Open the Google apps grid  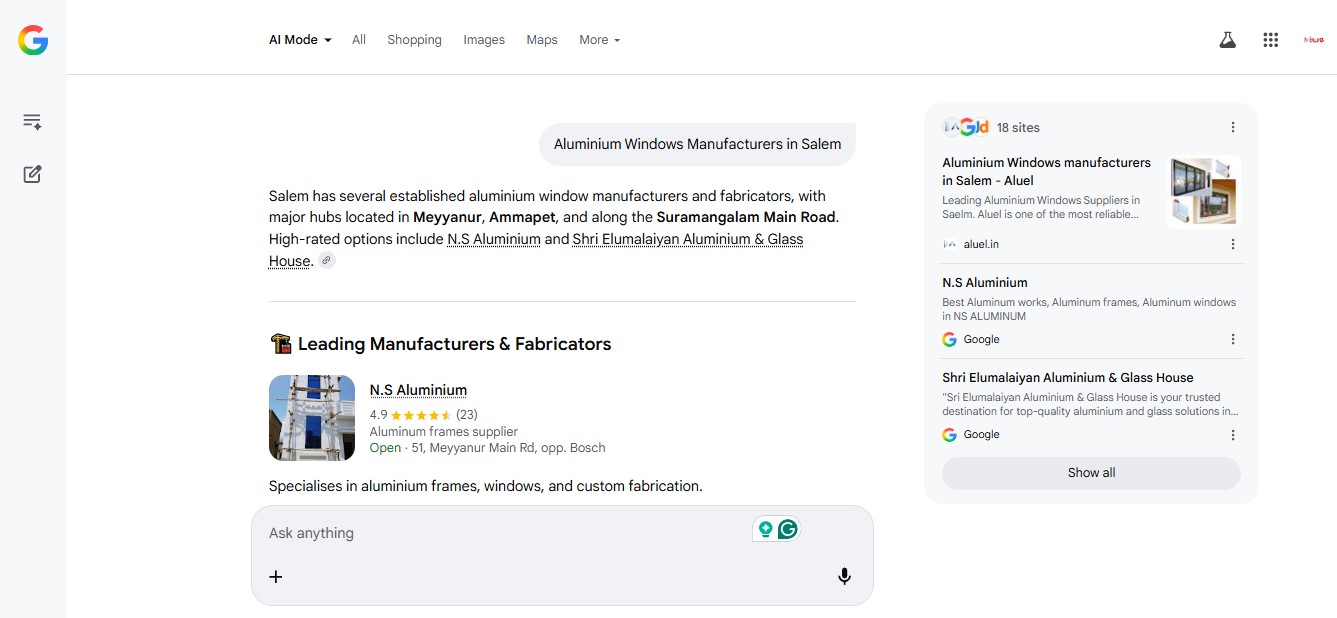point(1271,40)
